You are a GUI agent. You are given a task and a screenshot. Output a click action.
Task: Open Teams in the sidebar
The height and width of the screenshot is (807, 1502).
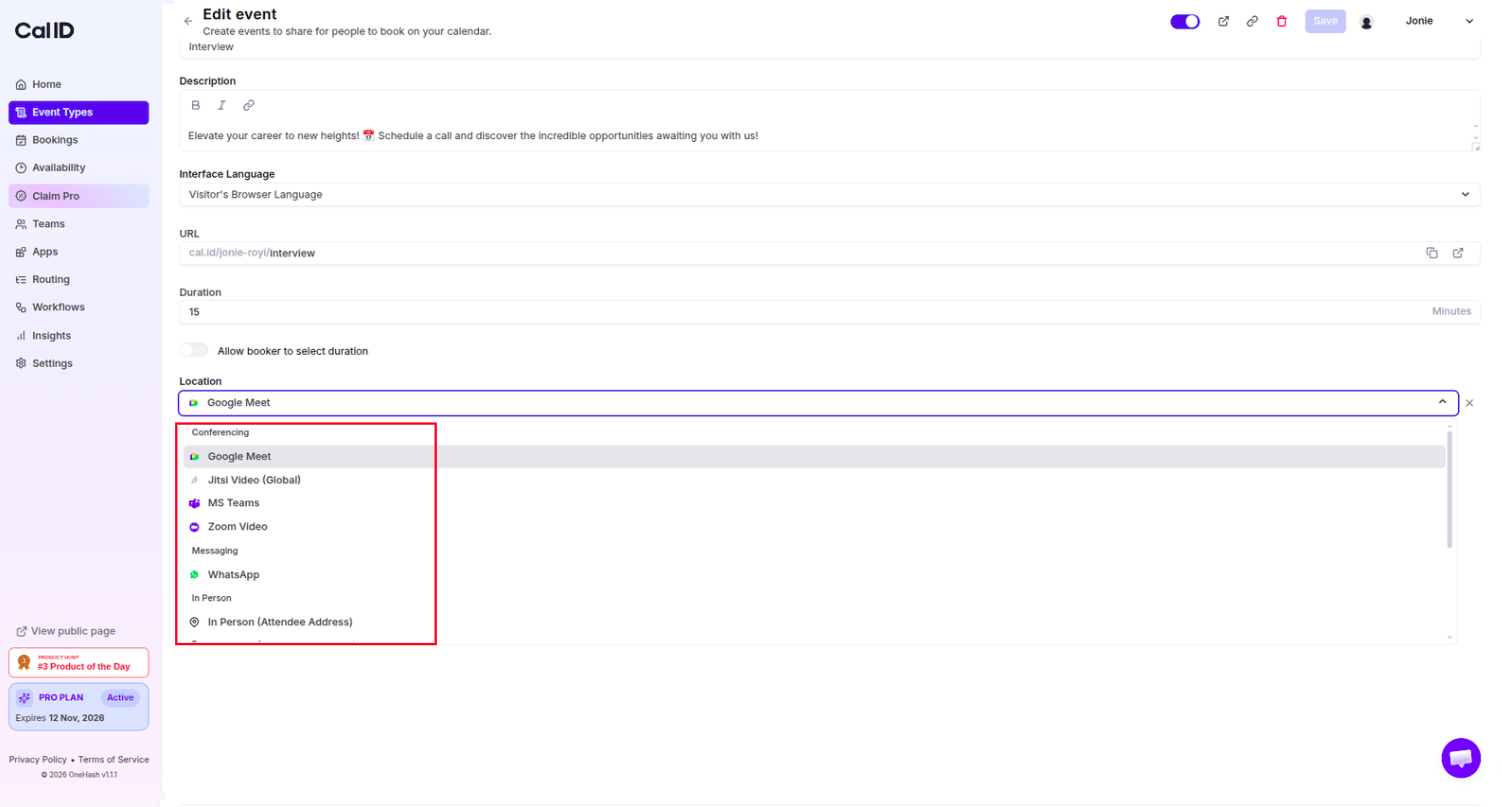point(79,224)
